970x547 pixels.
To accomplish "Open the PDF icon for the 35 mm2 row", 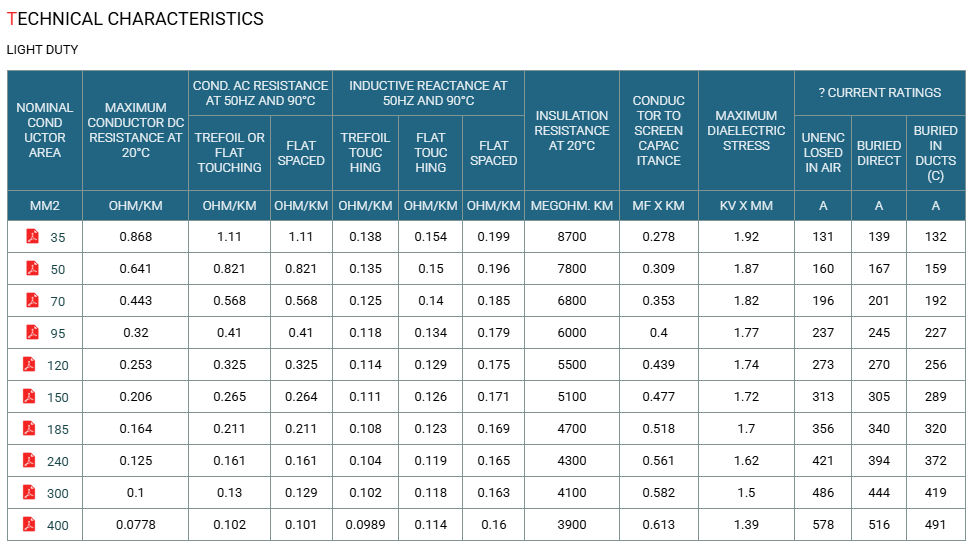I will [x=32, y=236].
